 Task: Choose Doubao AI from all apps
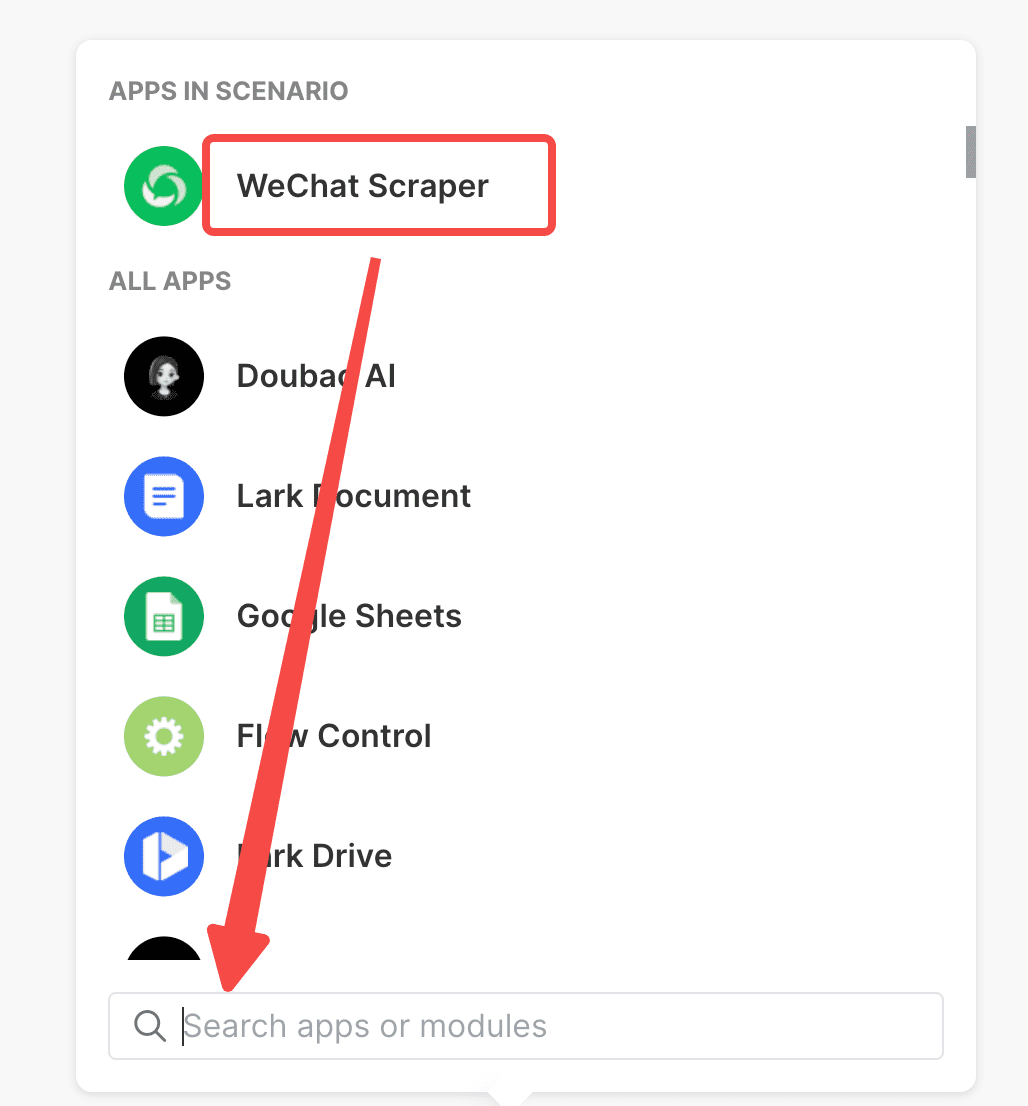coord(316,377)
